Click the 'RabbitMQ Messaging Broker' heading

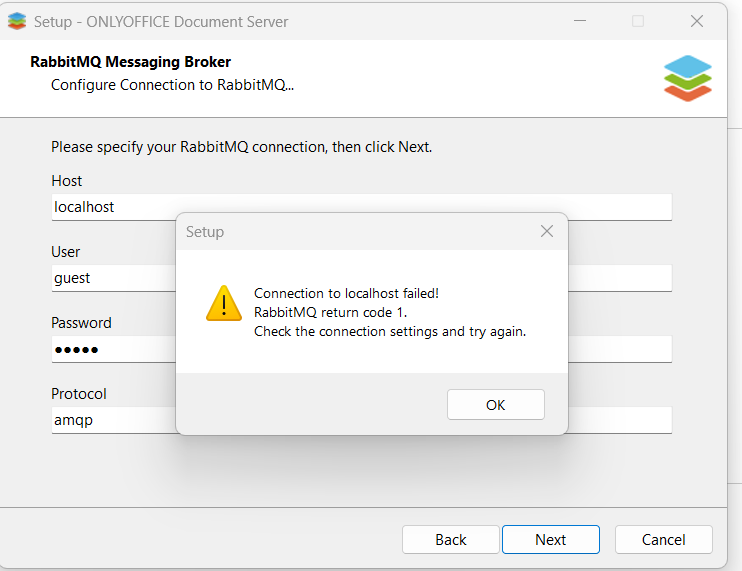point(131,62)
